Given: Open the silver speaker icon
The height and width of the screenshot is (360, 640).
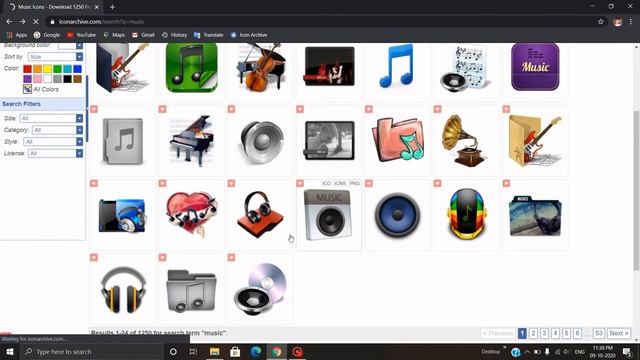Looking at the screenshot, I should [x=262, y=142].
